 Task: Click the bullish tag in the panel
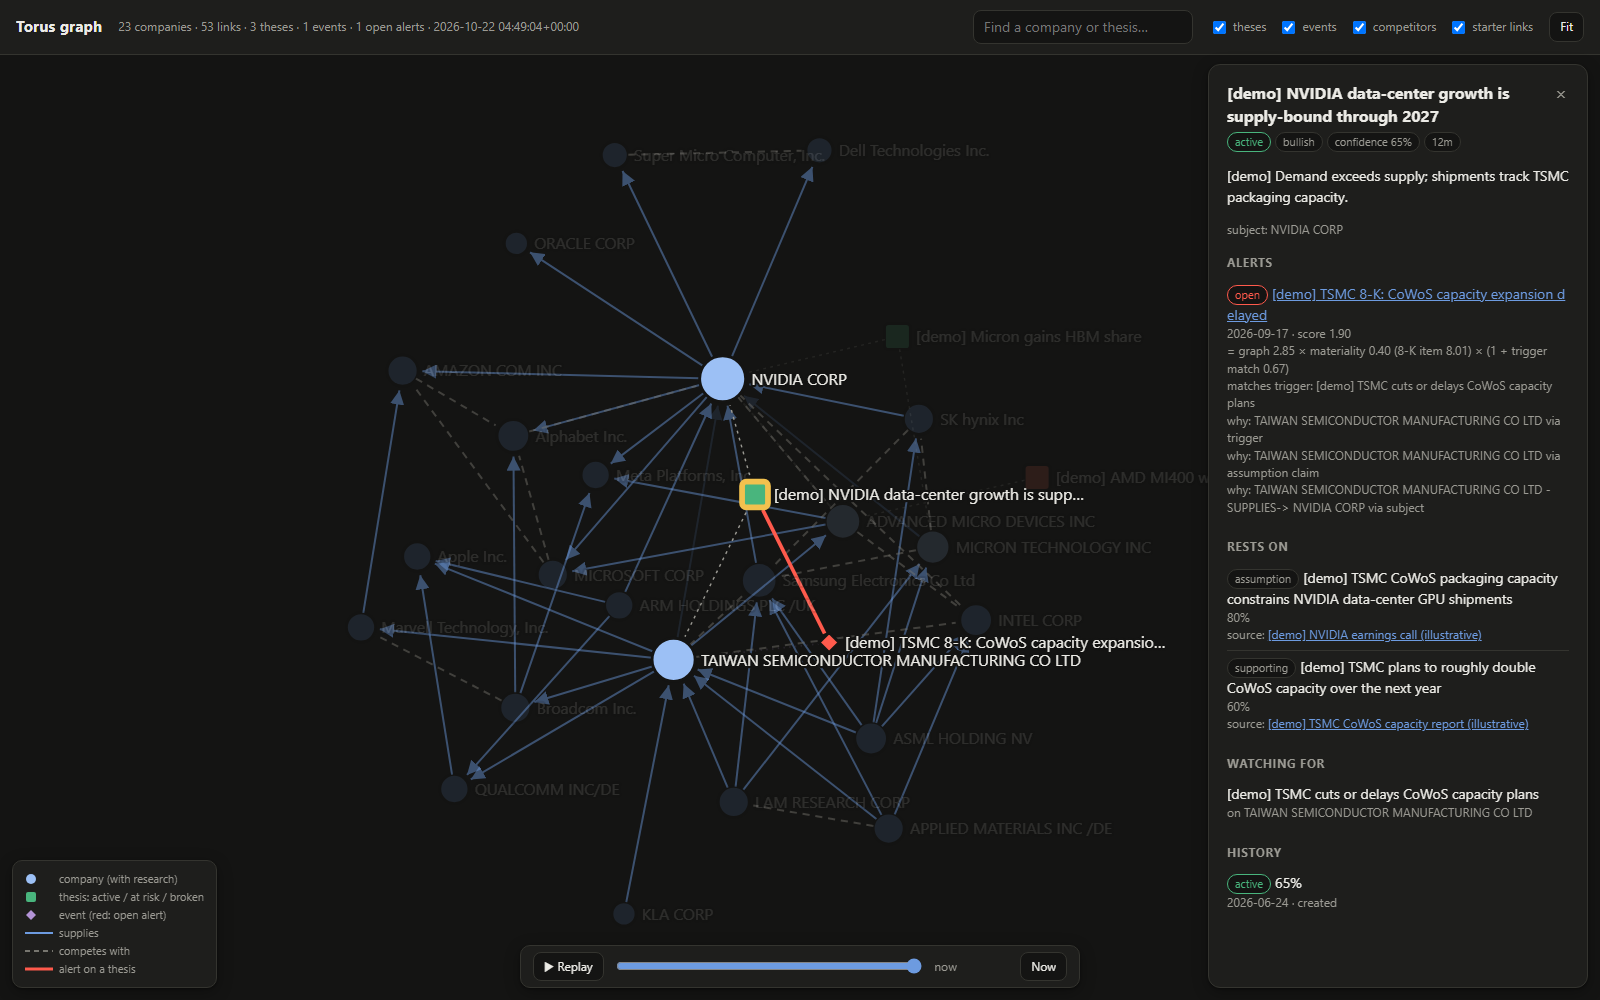tap(1298, 142)
